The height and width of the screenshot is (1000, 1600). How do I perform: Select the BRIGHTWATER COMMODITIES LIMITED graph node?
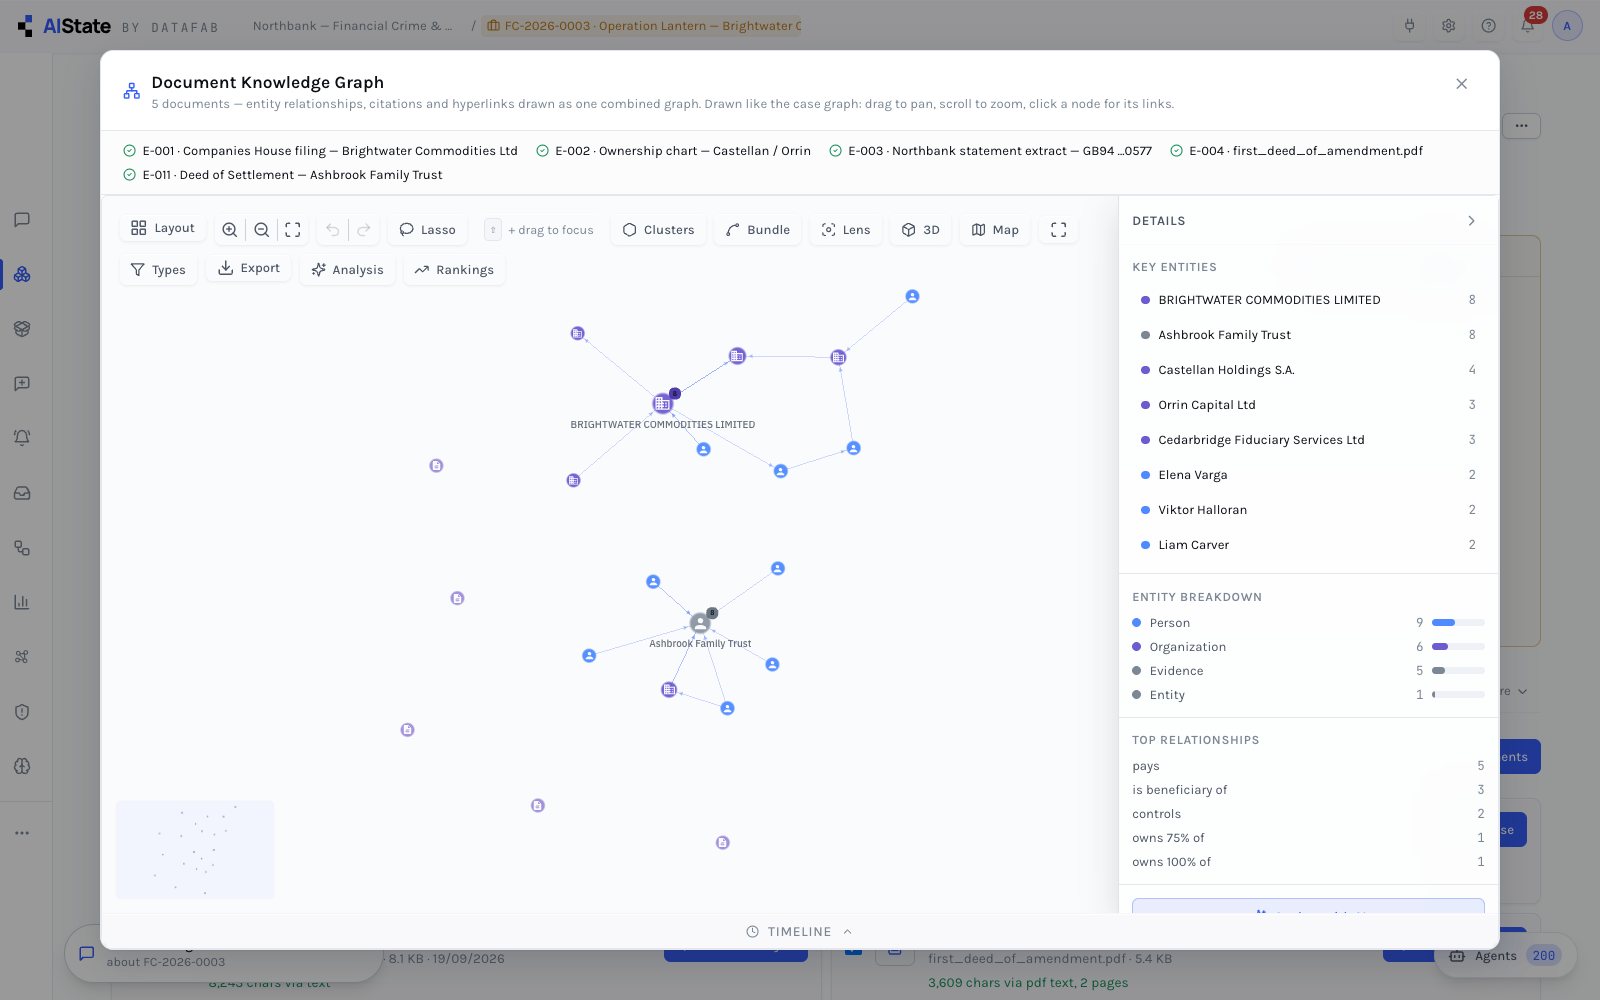coord(662,404)
